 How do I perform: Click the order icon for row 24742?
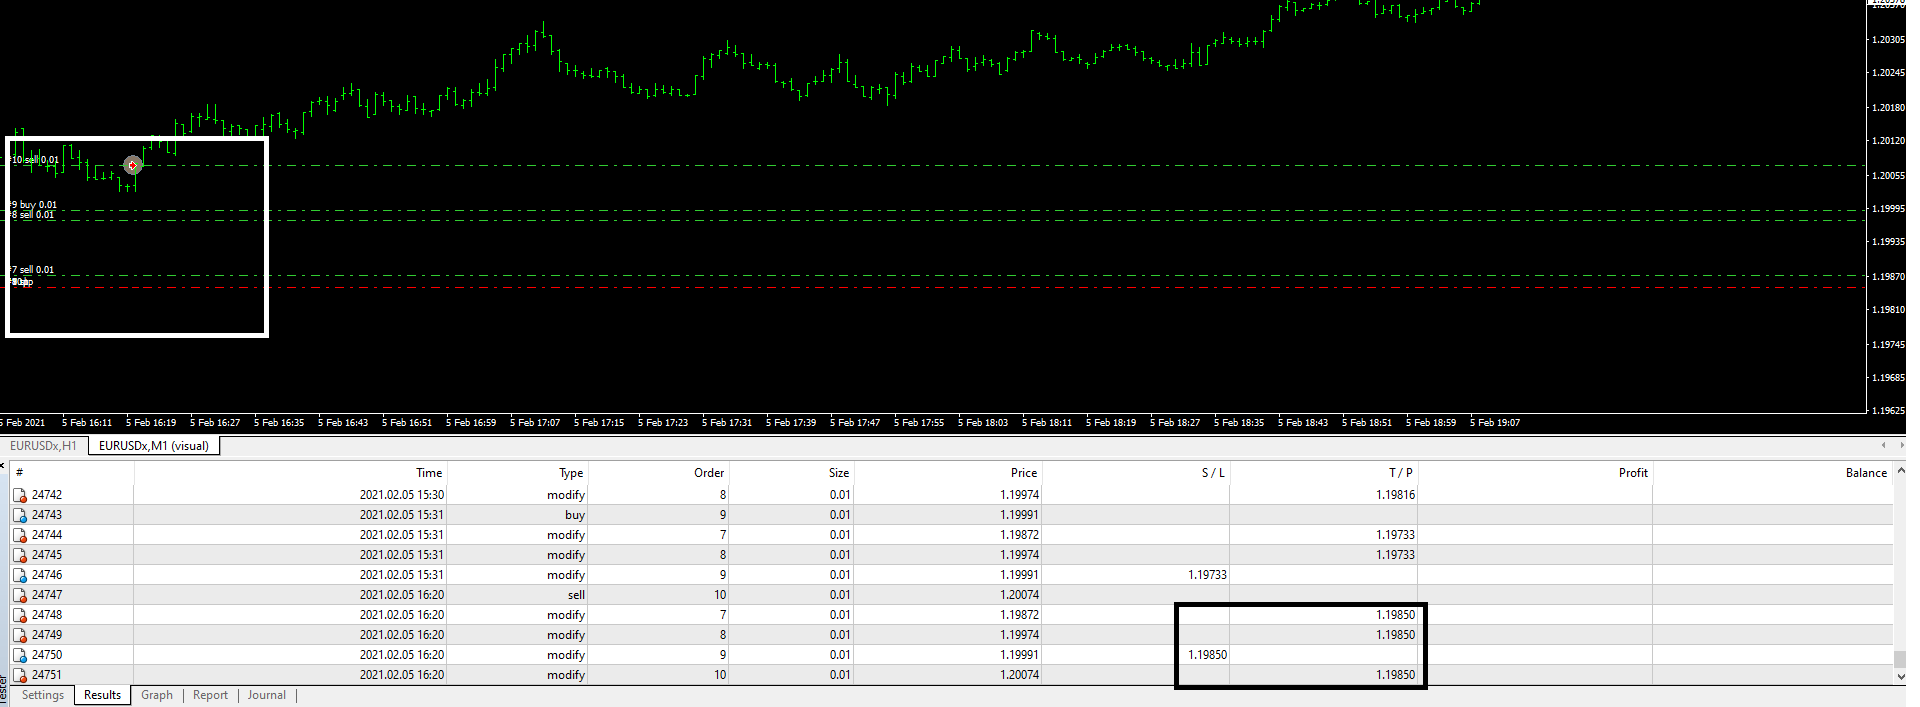19,495
